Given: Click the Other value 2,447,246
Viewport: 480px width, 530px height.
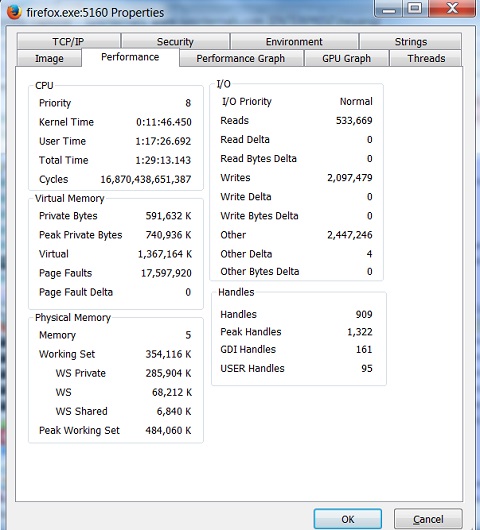Looking at the screenshot, I should click(350, 235).
